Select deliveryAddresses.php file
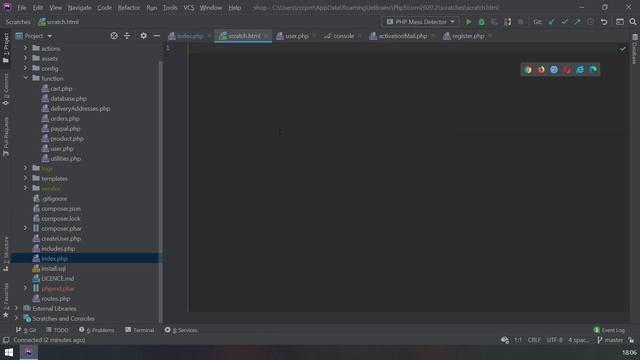The height and width of the screenshot is (360, 640). [80, 109]
